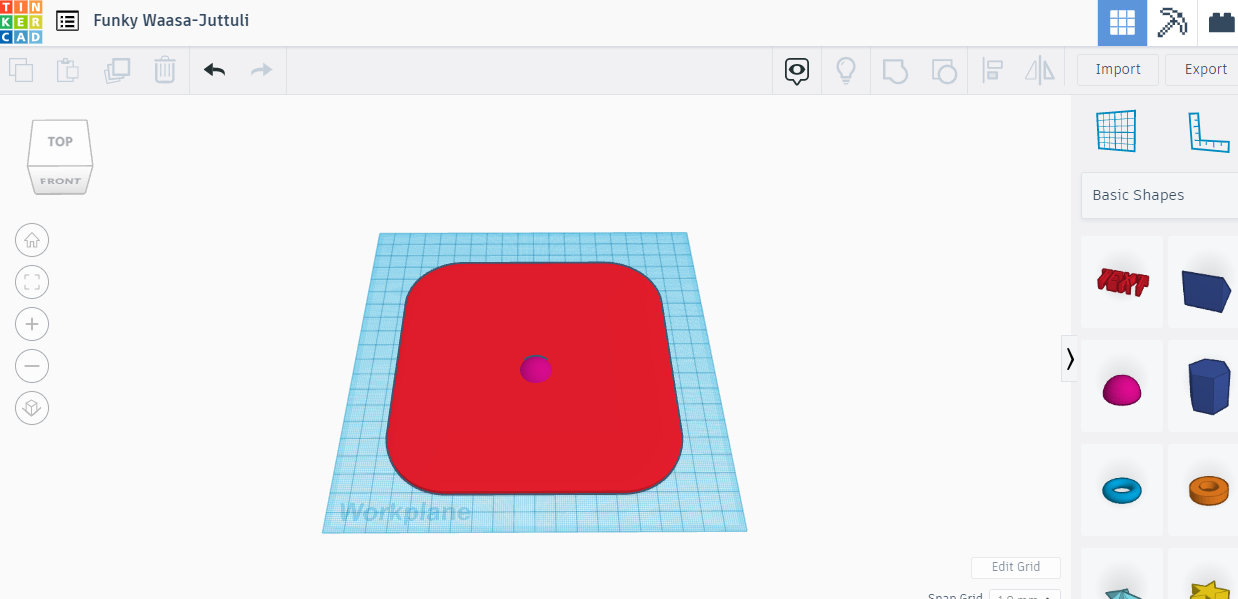Click the Copy toolbar icon

(x=21, y=70)
